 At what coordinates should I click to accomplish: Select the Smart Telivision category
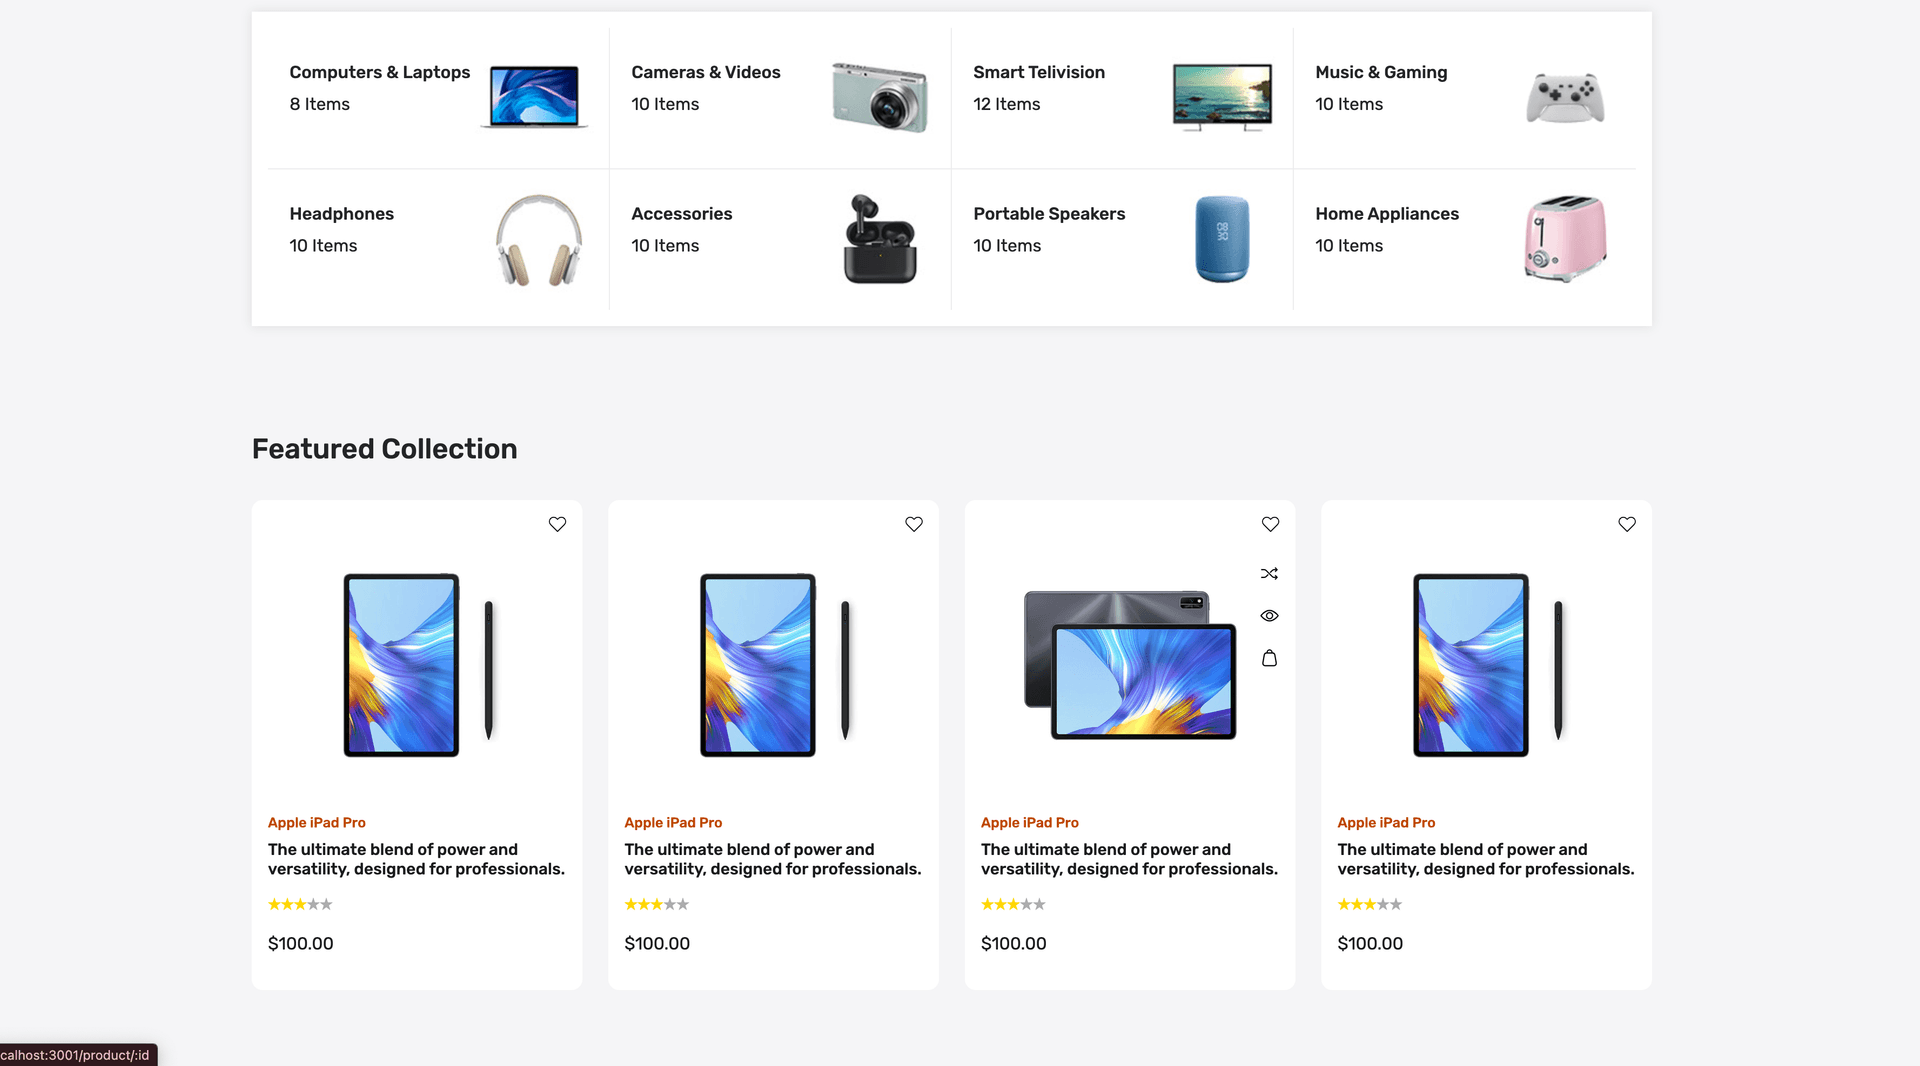pos(1038,72)
